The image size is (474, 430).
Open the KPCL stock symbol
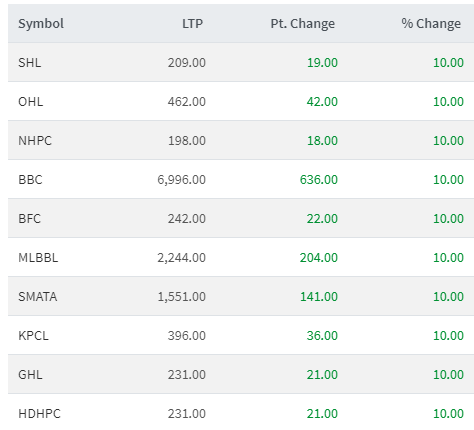tap(33, 336)
